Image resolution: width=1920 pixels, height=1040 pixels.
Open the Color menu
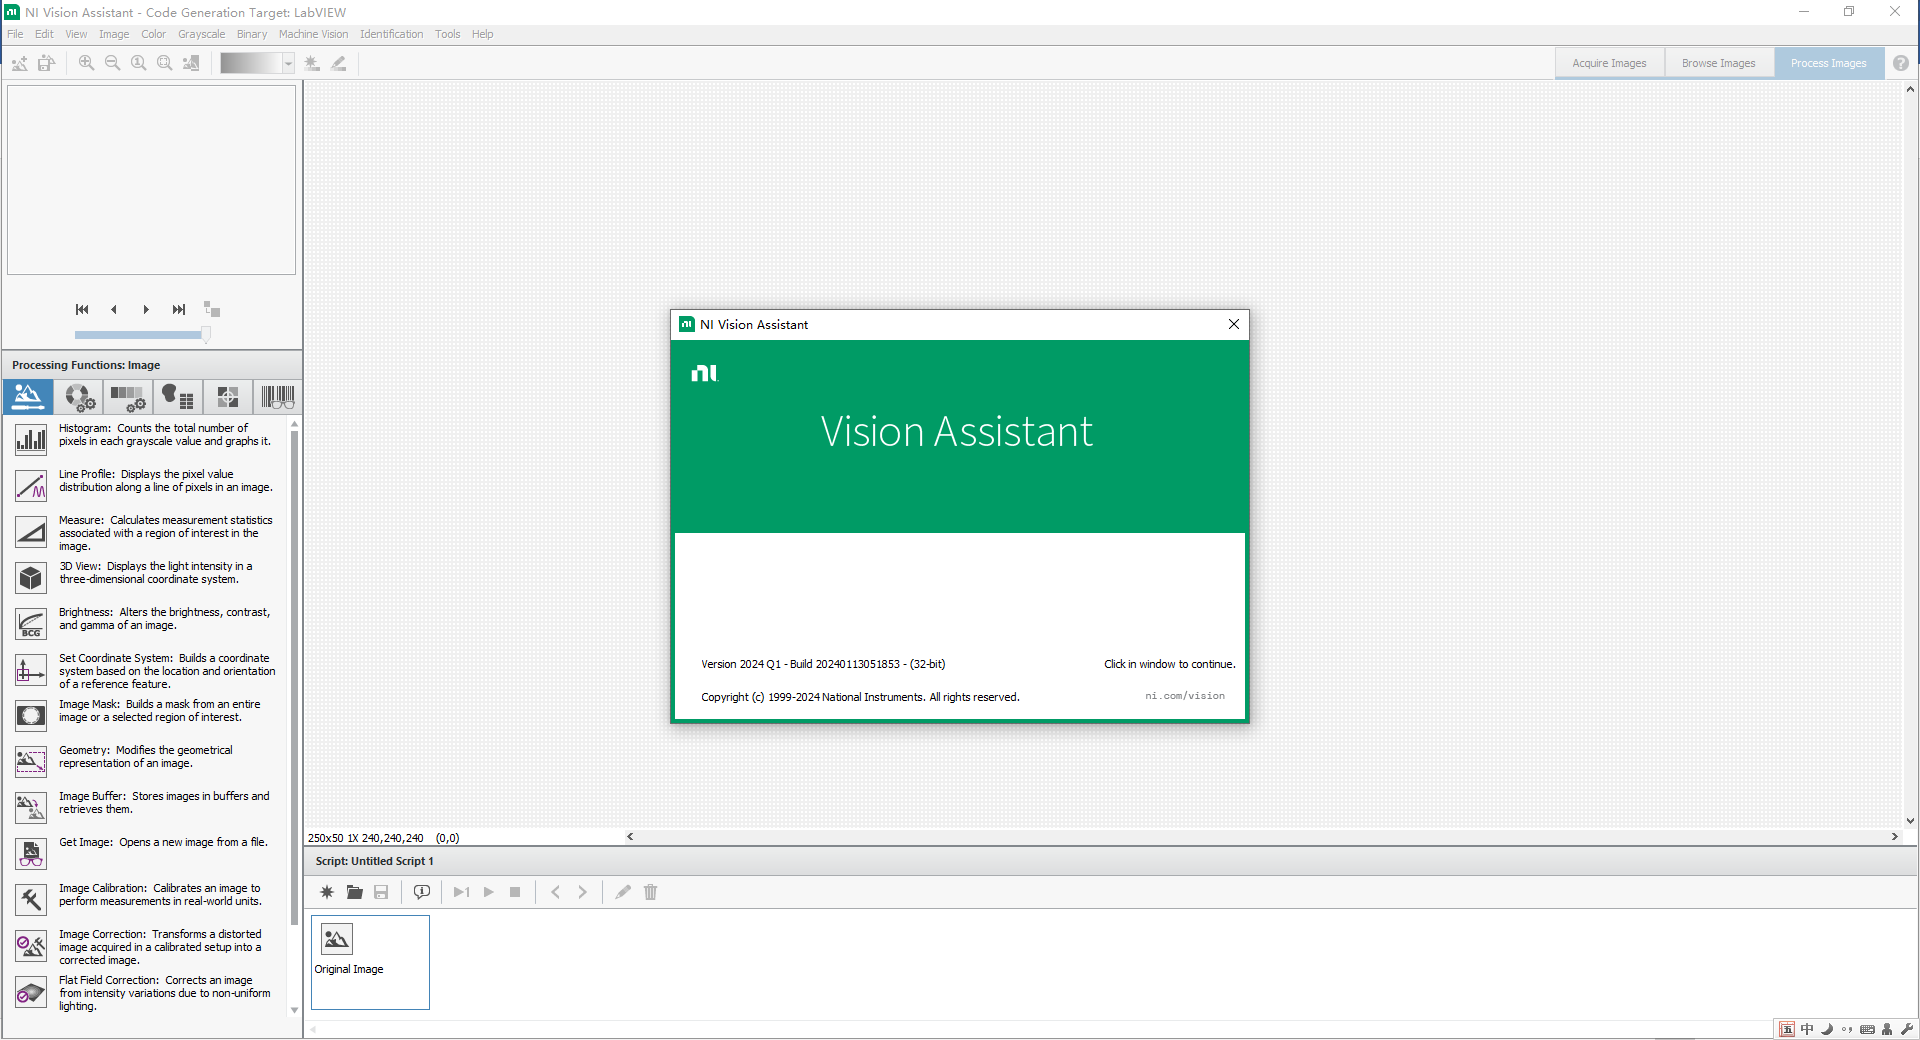coord(153,34)
